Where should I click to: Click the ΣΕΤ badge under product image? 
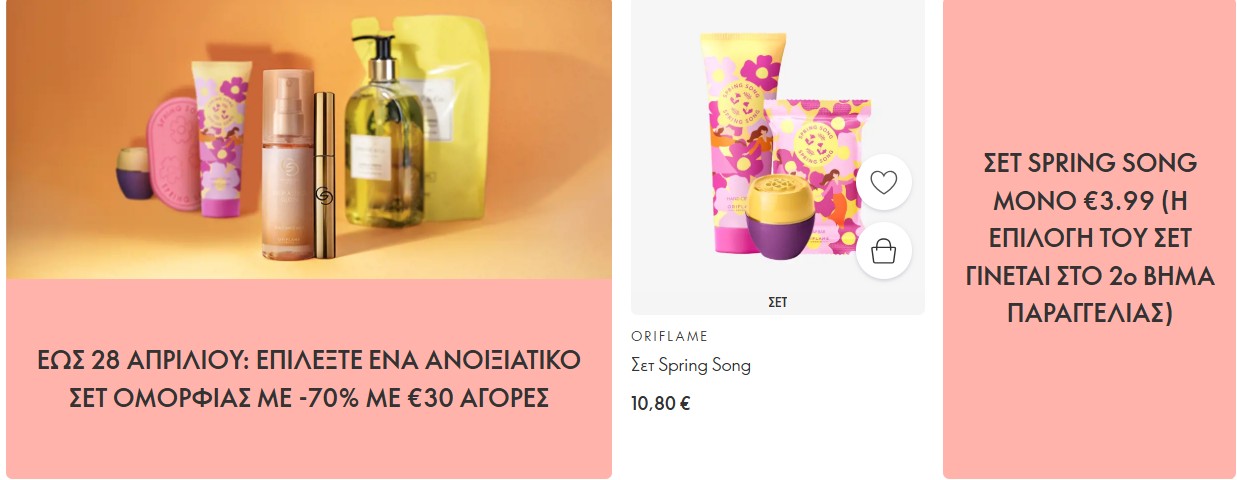click(777, 302)
